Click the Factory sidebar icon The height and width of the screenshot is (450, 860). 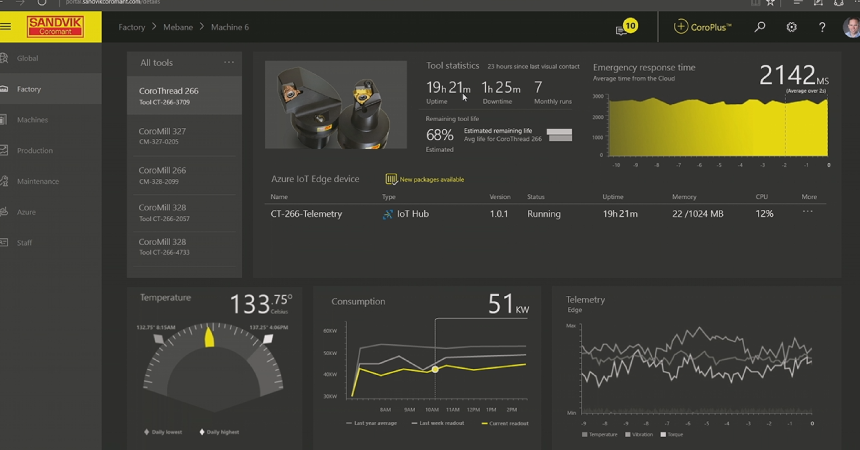pyautogui.click(x=3, y=88)
